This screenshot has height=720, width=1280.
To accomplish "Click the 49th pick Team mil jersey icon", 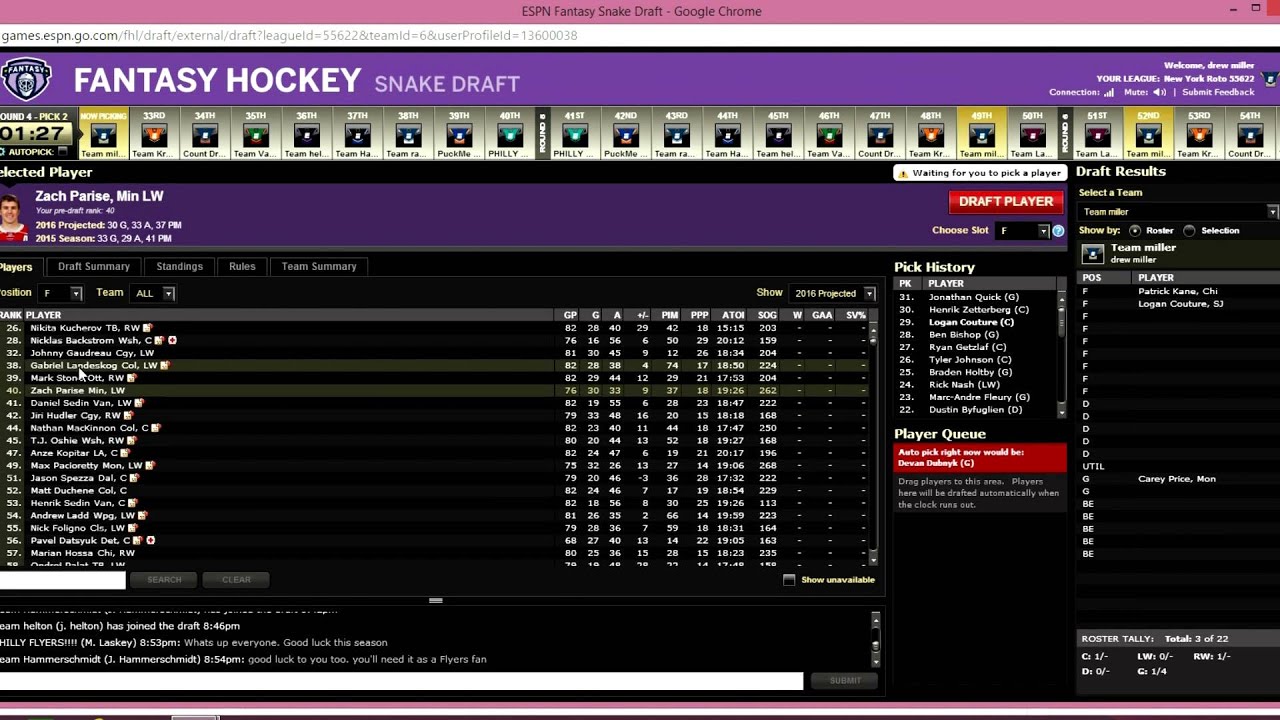I will 981,135.
